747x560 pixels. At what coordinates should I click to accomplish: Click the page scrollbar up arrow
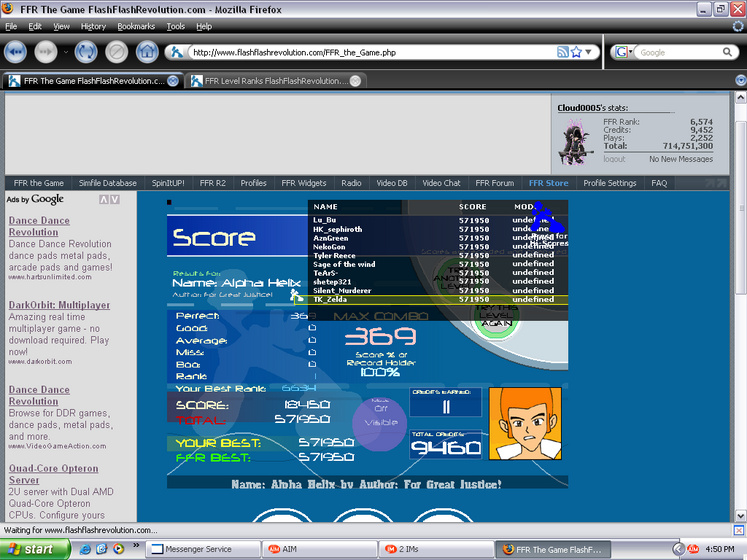coord(741,98)
